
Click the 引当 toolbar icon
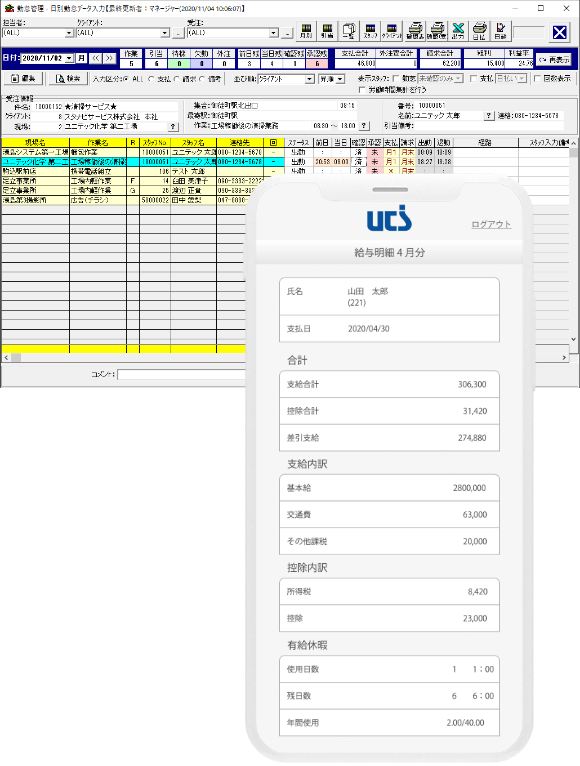[327, 31]
